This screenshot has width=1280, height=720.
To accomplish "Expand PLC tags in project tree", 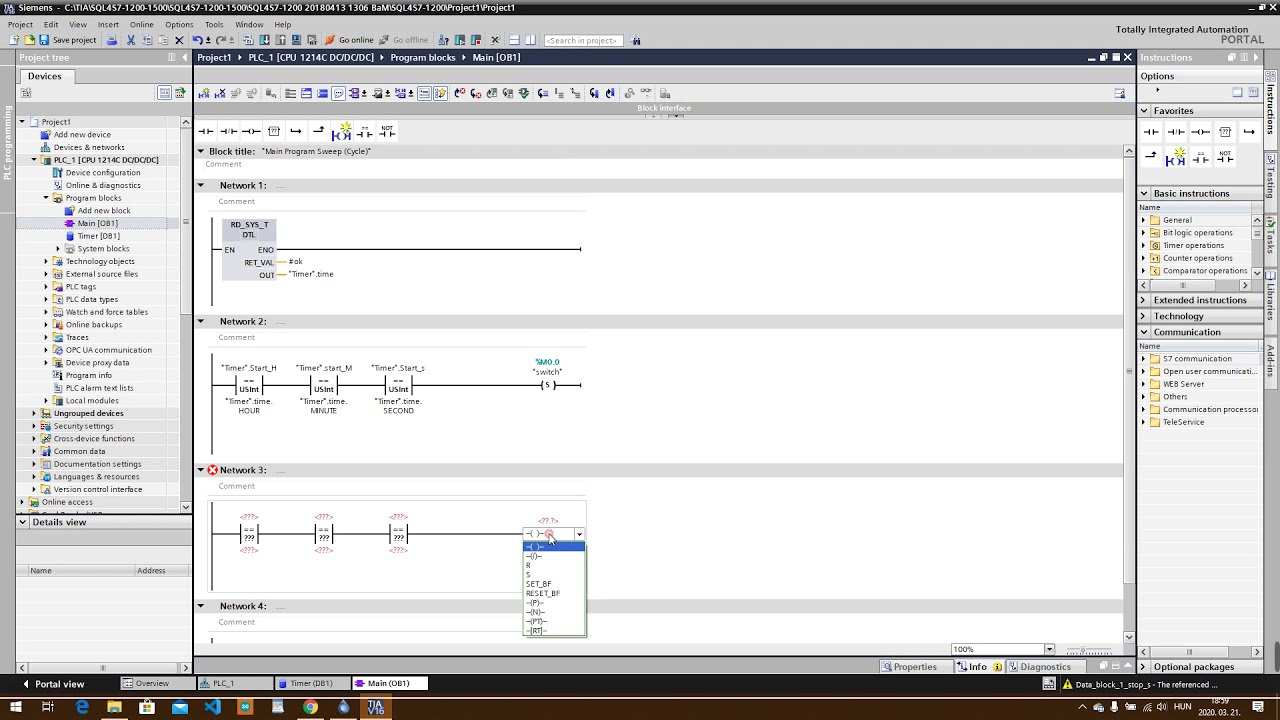I will point(45,287).
